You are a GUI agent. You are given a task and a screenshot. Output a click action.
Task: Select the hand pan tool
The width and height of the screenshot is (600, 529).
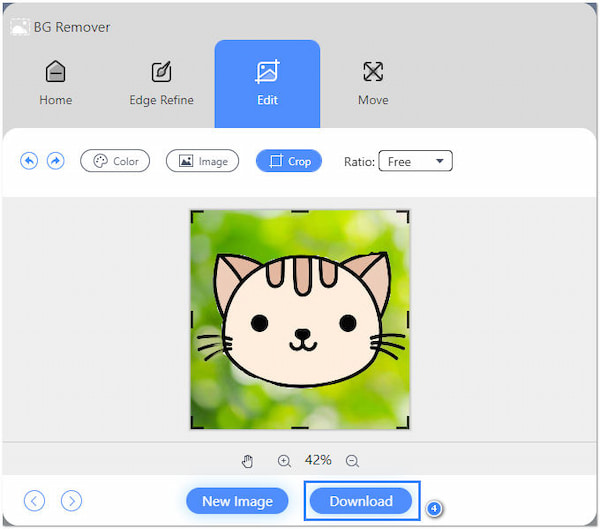click(x=248, y=461)
